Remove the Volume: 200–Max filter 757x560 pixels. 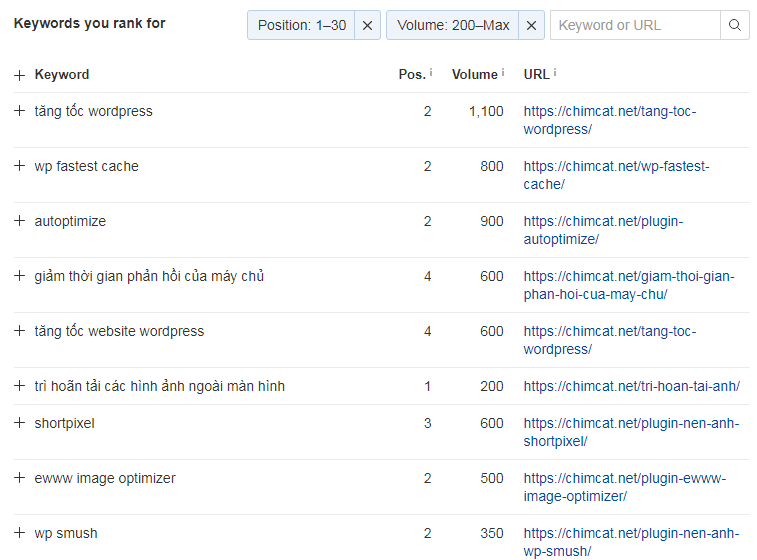tap(531, 25)
